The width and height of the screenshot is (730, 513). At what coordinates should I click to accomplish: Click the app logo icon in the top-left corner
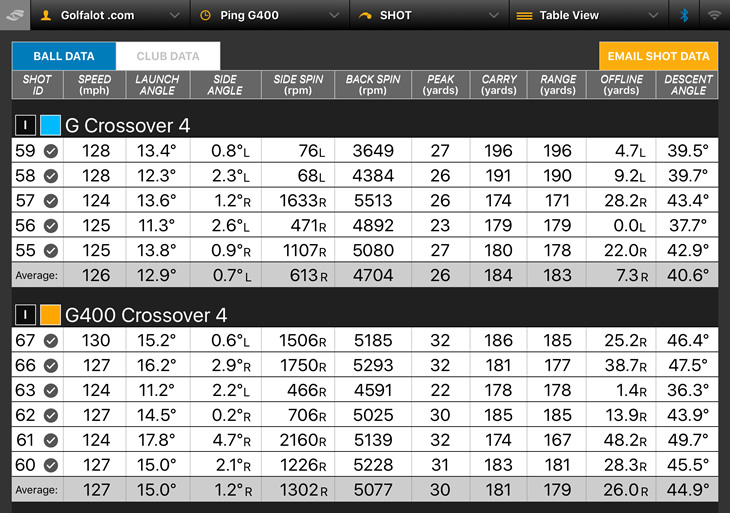pyautogui.click(x=15, y=15)
